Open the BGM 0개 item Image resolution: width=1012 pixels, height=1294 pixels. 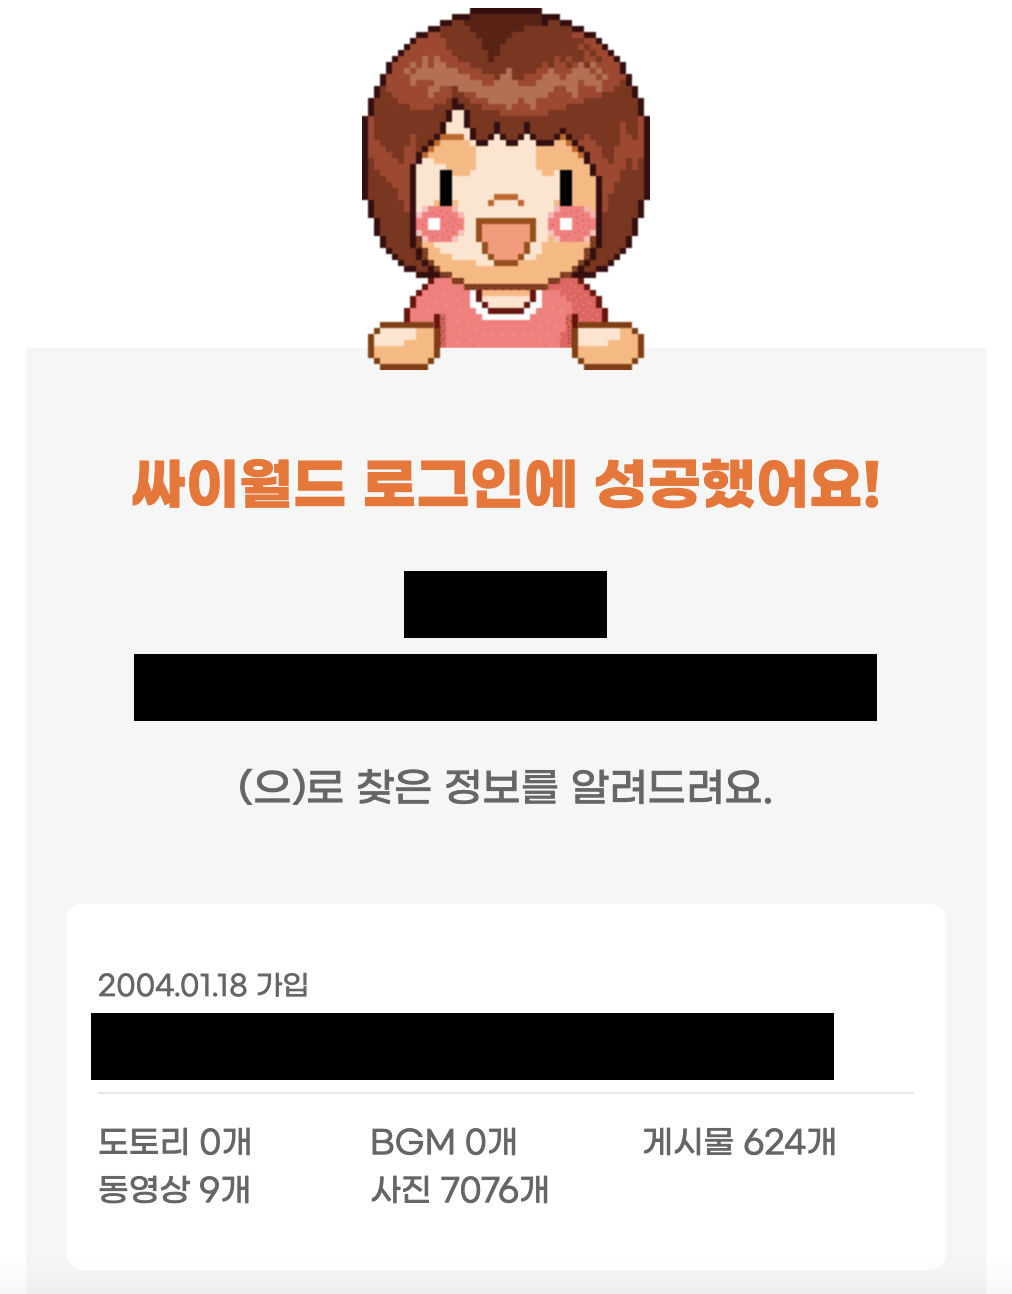pyautogui.click(x=443, y=1142)
